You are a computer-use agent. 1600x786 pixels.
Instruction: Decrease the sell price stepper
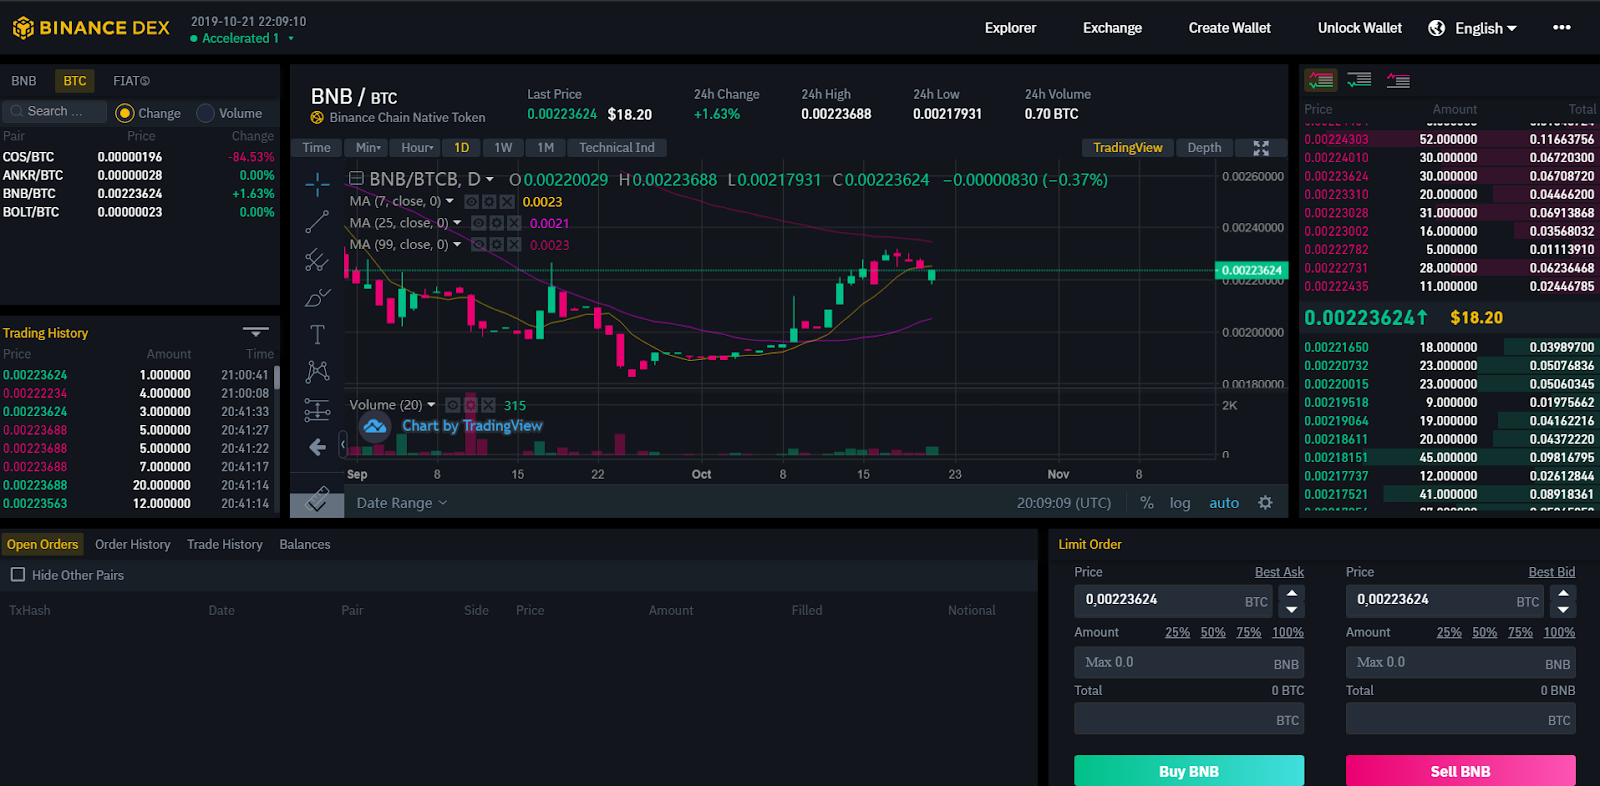1563,609
